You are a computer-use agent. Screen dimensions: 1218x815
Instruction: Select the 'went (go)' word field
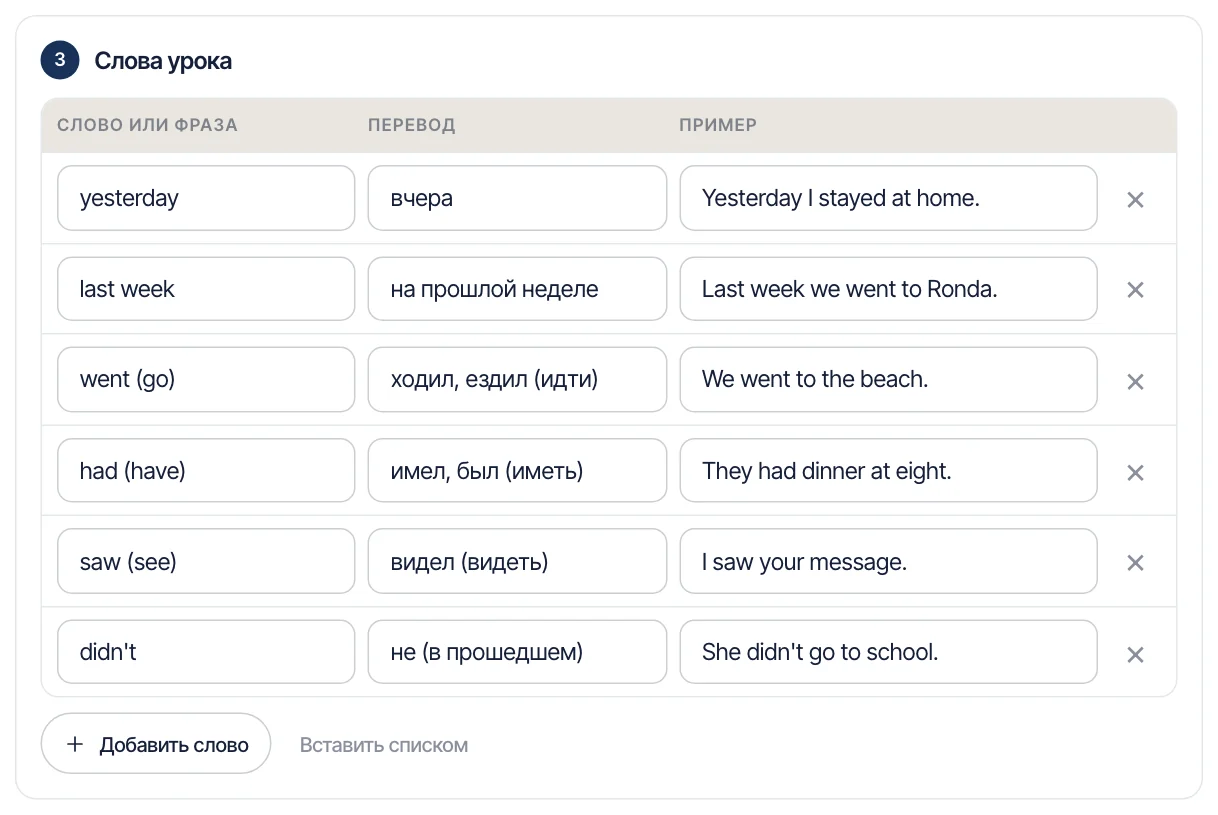(x=206, y=380)
